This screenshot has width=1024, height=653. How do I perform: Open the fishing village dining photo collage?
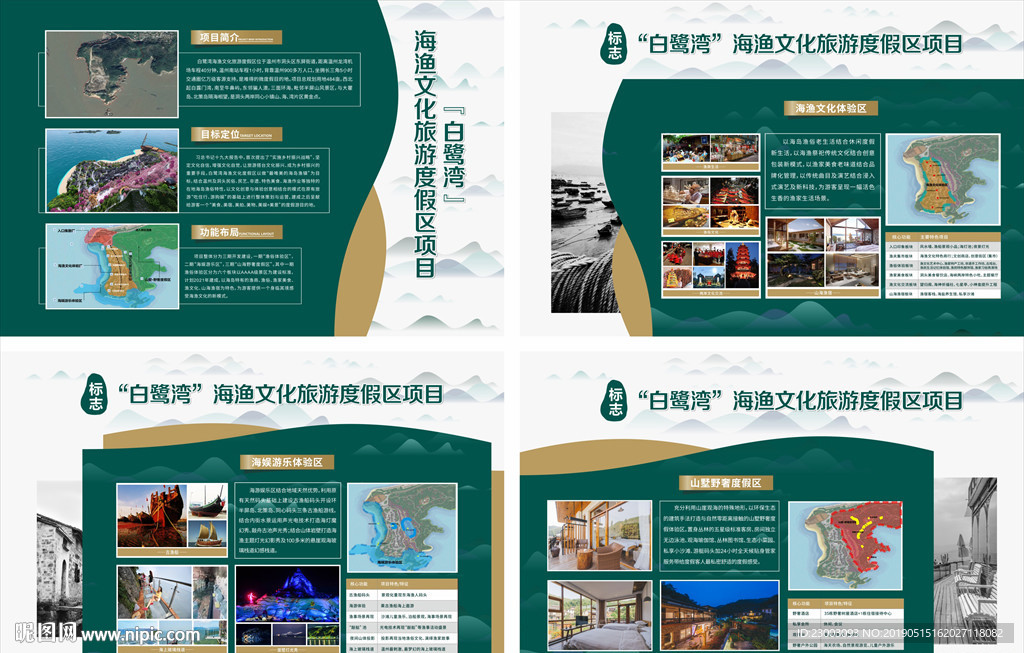click(x=711, y=152)
